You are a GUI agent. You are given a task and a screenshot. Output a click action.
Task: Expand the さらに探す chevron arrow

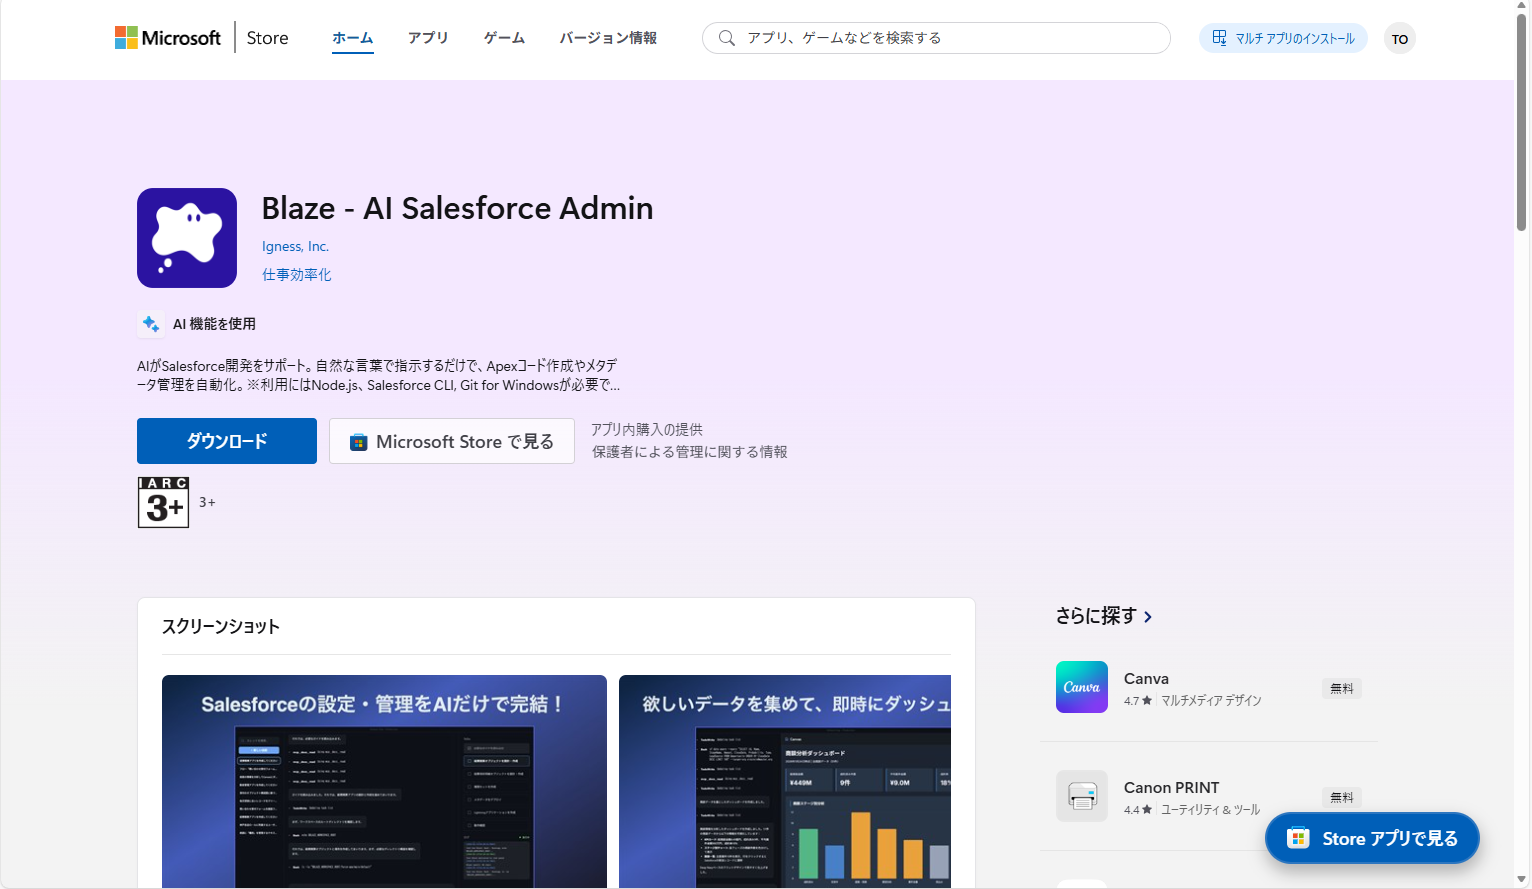1148,617
